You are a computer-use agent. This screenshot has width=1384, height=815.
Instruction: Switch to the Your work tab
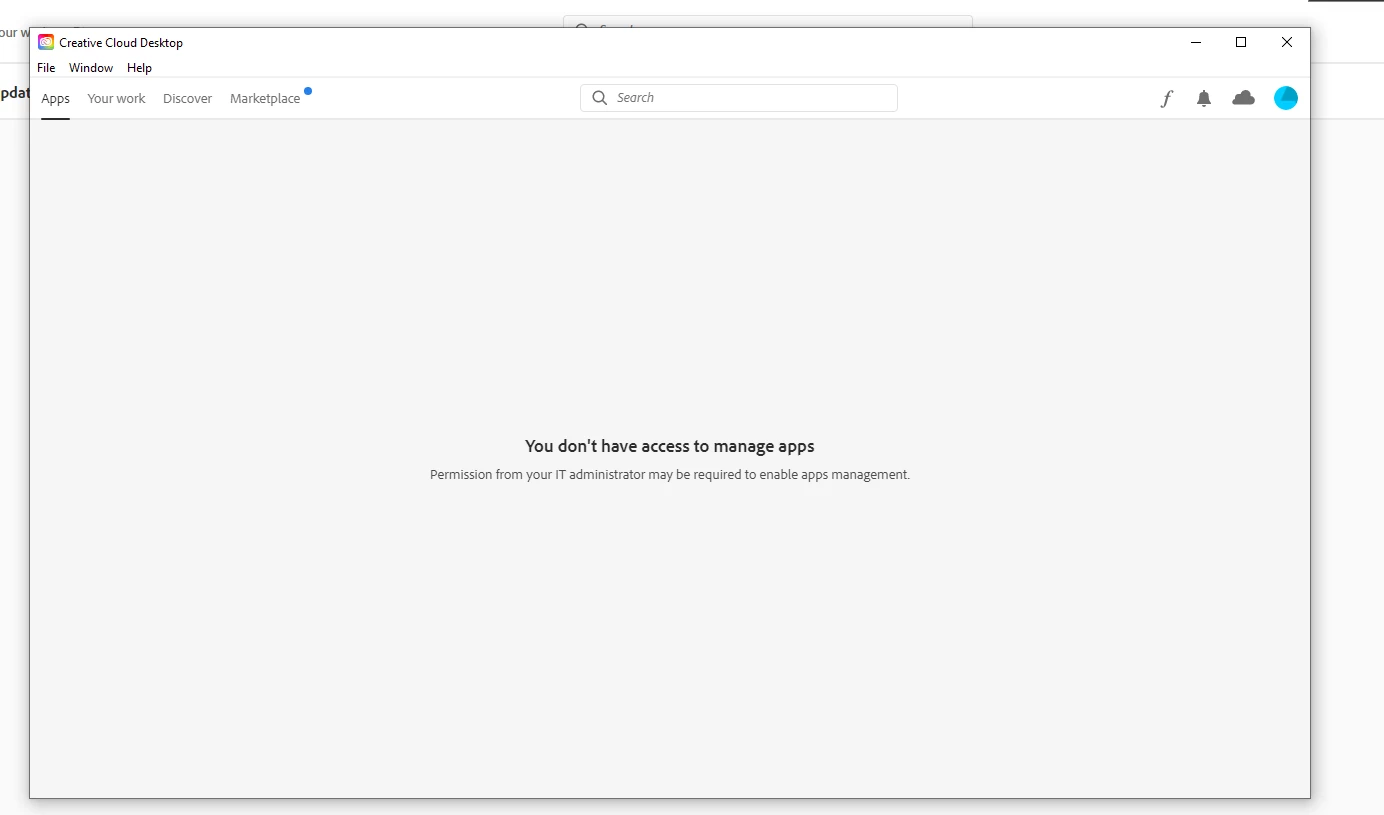click(116, 98)
